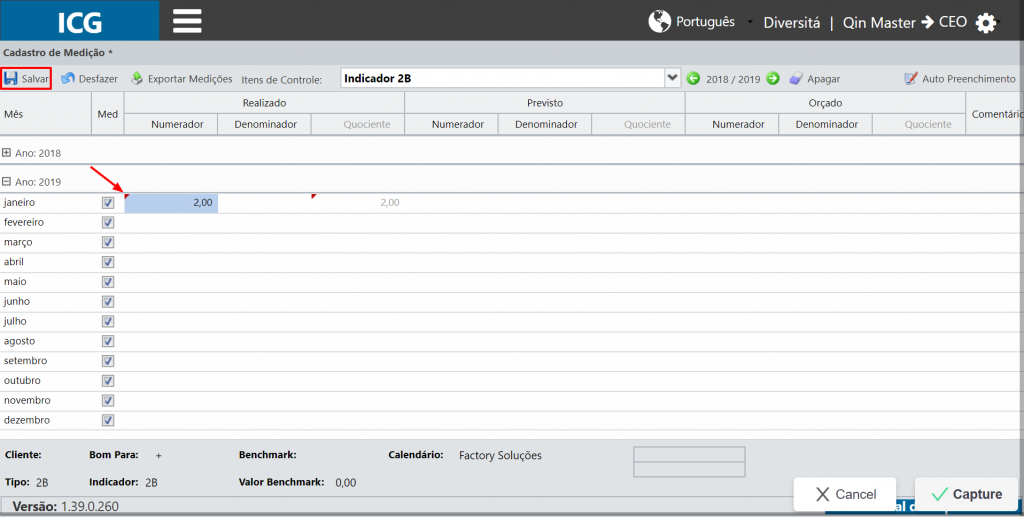
Task: Go to previous year with green left arrow
Action: (x=694, y=78)
